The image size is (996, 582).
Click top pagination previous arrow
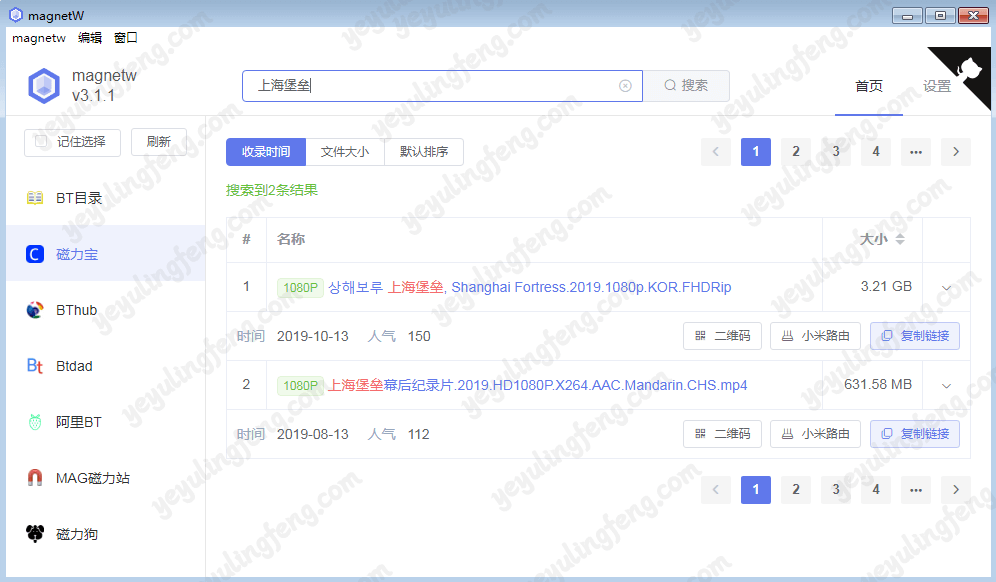(x=716, y=152)
